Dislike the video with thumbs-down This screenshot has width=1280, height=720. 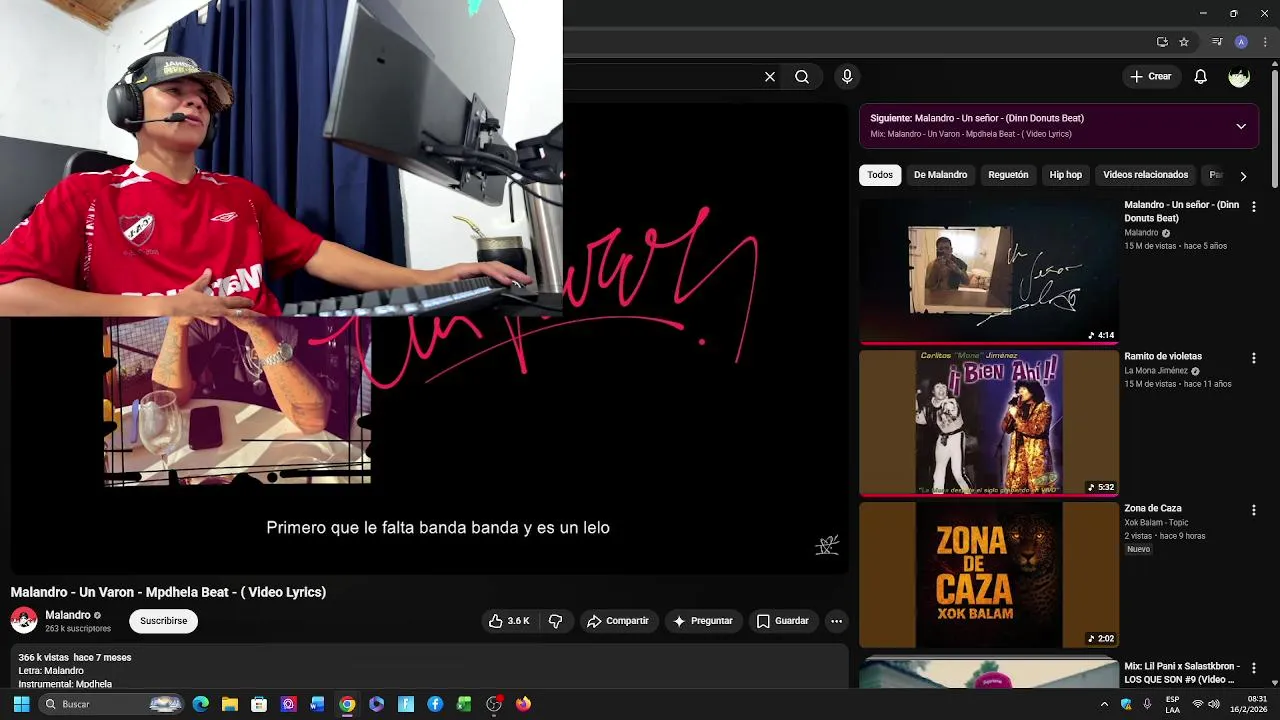click(x=556, y=621)
